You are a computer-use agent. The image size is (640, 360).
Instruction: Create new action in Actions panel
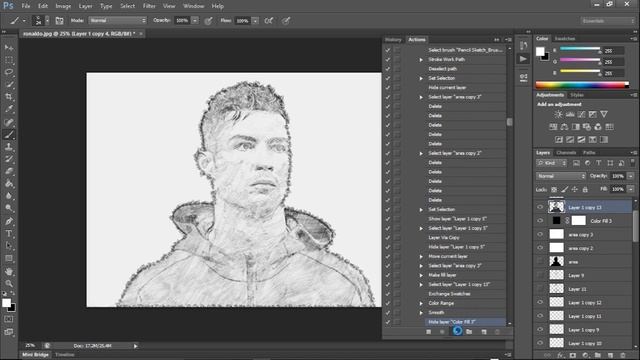pos(484,332)
